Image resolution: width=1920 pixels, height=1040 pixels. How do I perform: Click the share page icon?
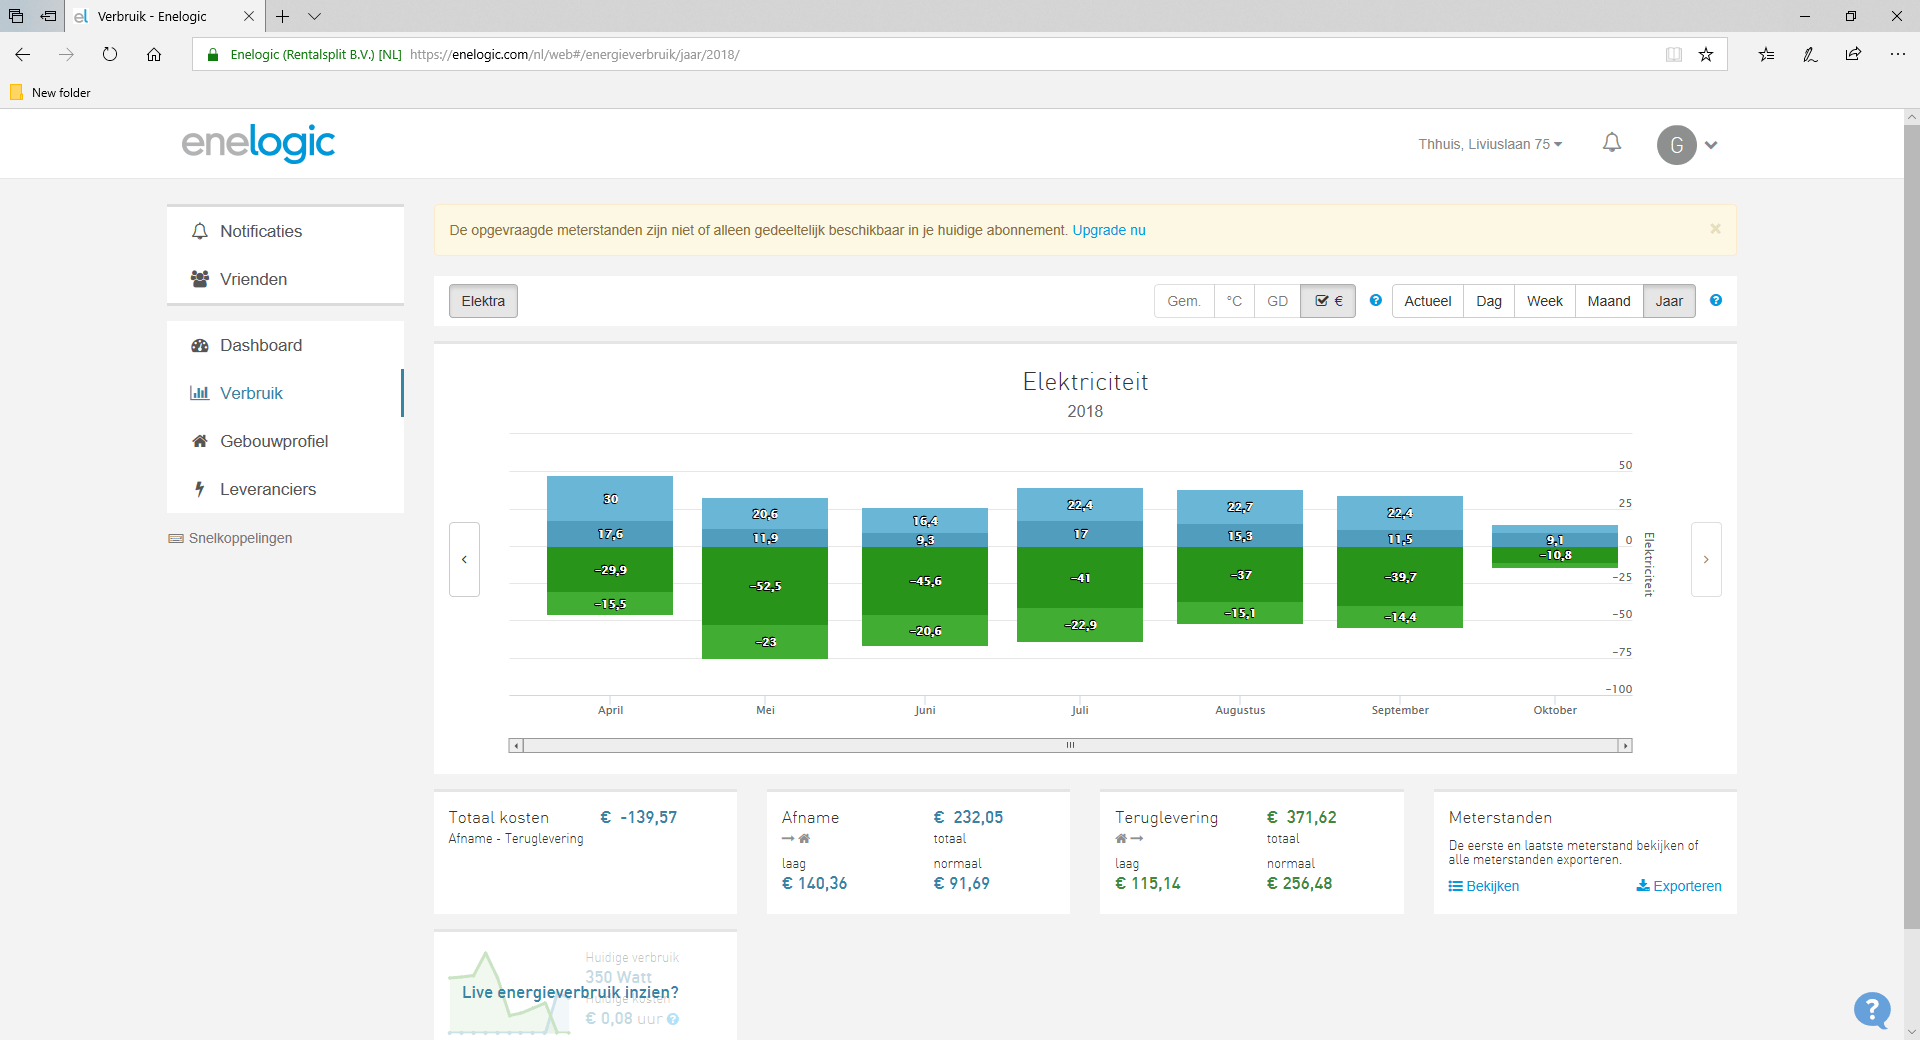pos(1853,54)
